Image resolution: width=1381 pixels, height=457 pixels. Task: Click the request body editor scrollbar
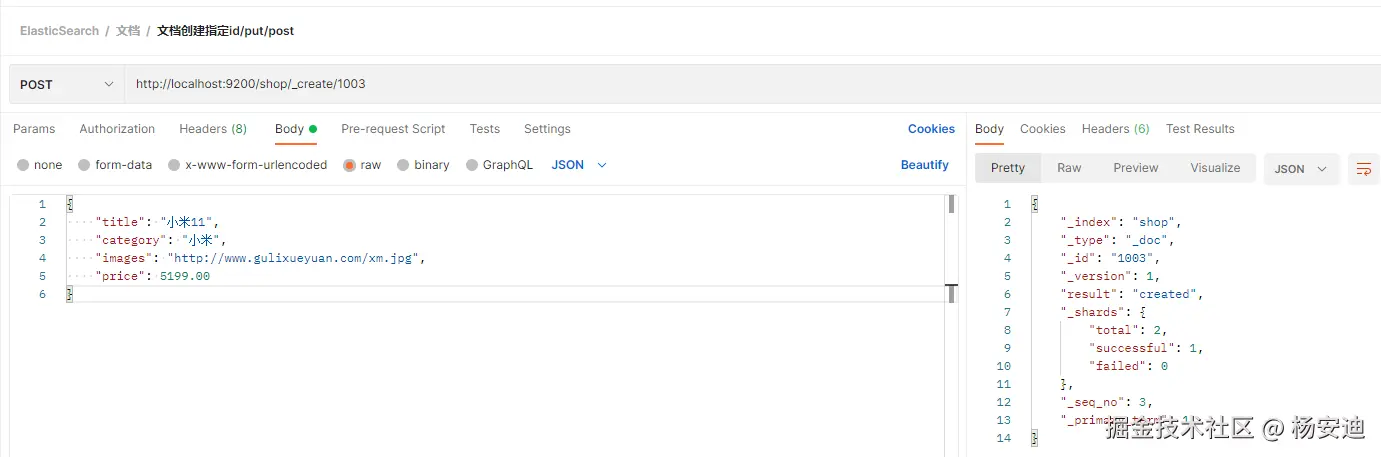point(951,204)
